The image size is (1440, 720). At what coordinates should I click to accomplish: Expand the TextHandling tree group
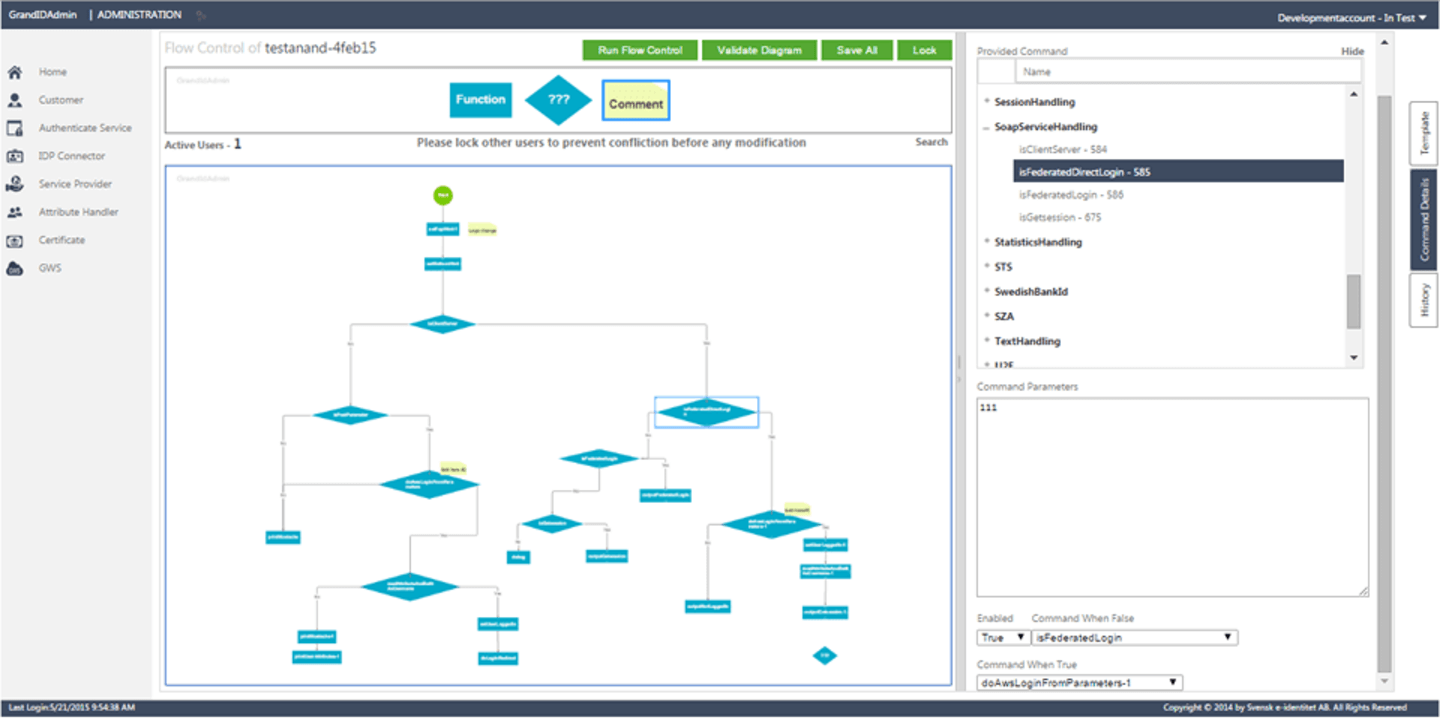click(987, 341)
